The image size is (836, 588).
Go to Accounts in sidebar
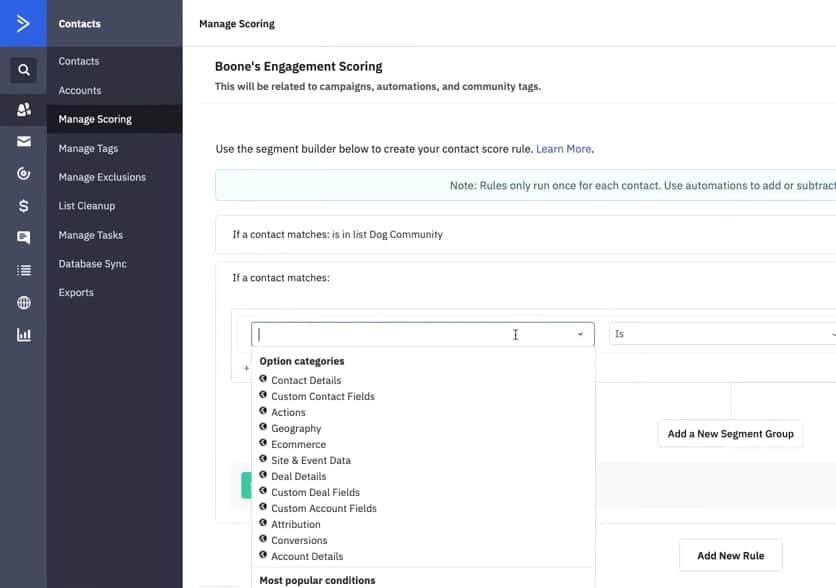point(79,90)
